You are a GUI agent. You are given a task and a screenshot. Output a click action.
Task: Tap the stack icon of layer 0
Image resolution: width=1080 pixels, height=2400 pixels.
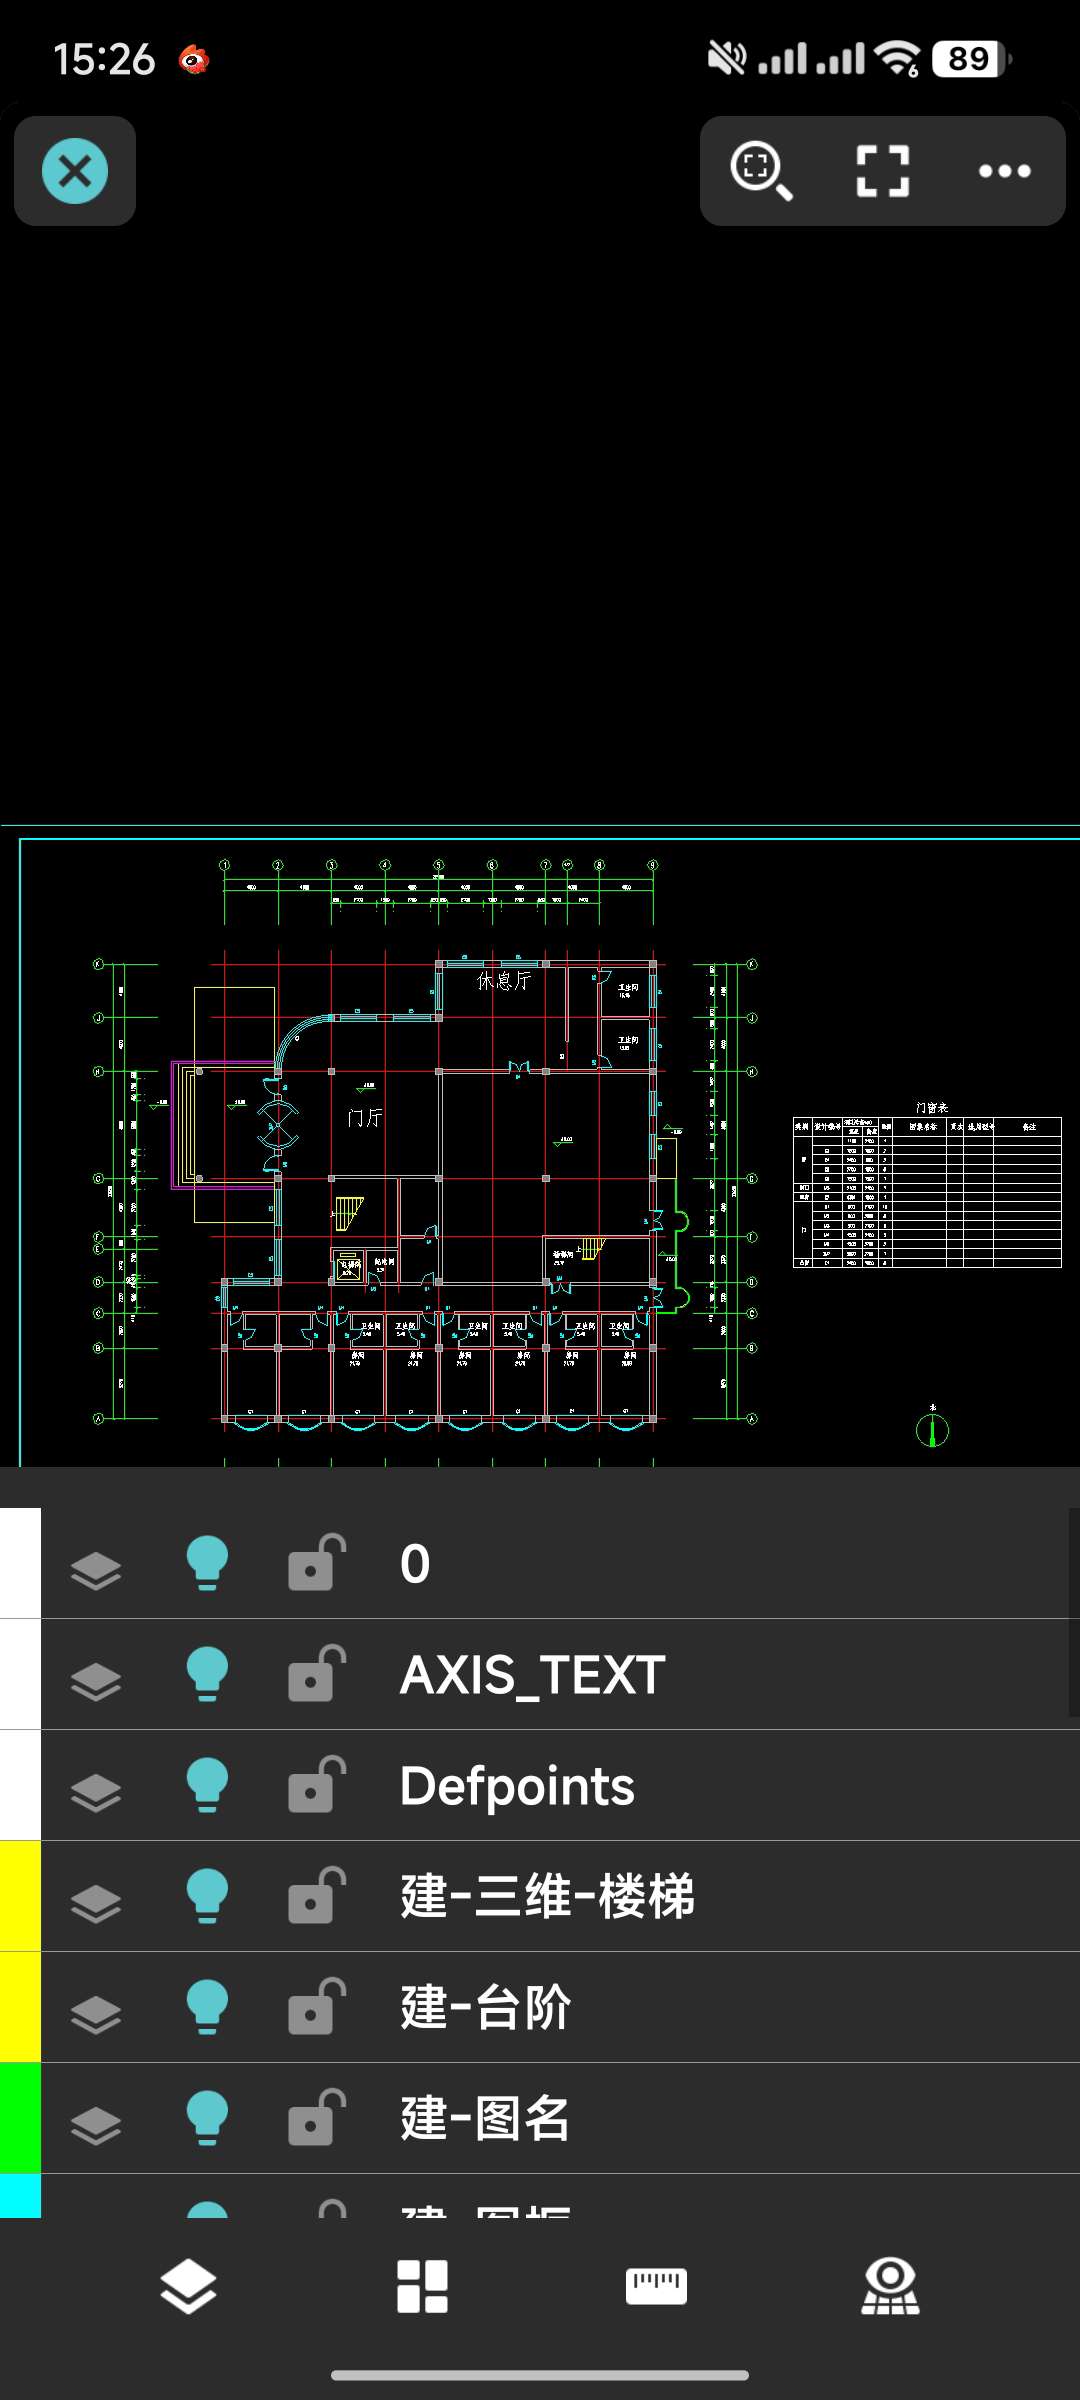coord(96,1571)
